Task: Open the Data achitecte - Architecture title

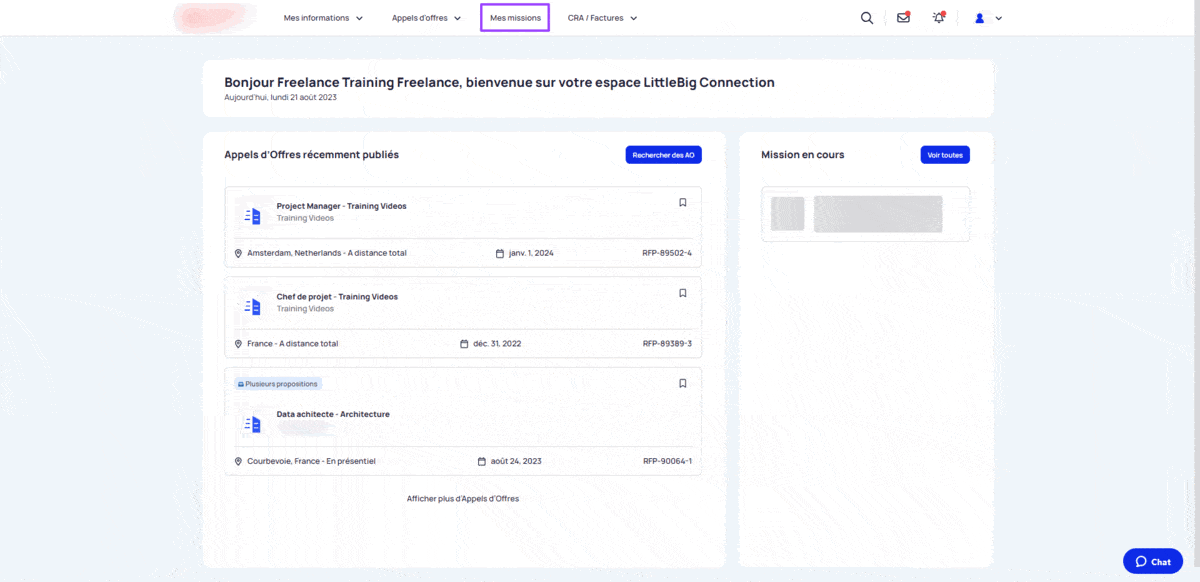Action: click(x=333, y=414)
